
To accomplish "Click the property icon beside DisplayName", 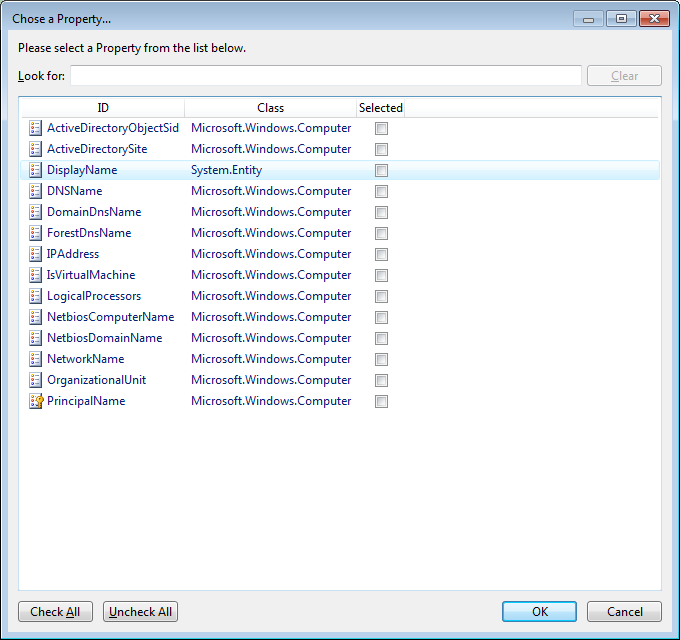I will point(35,170).
